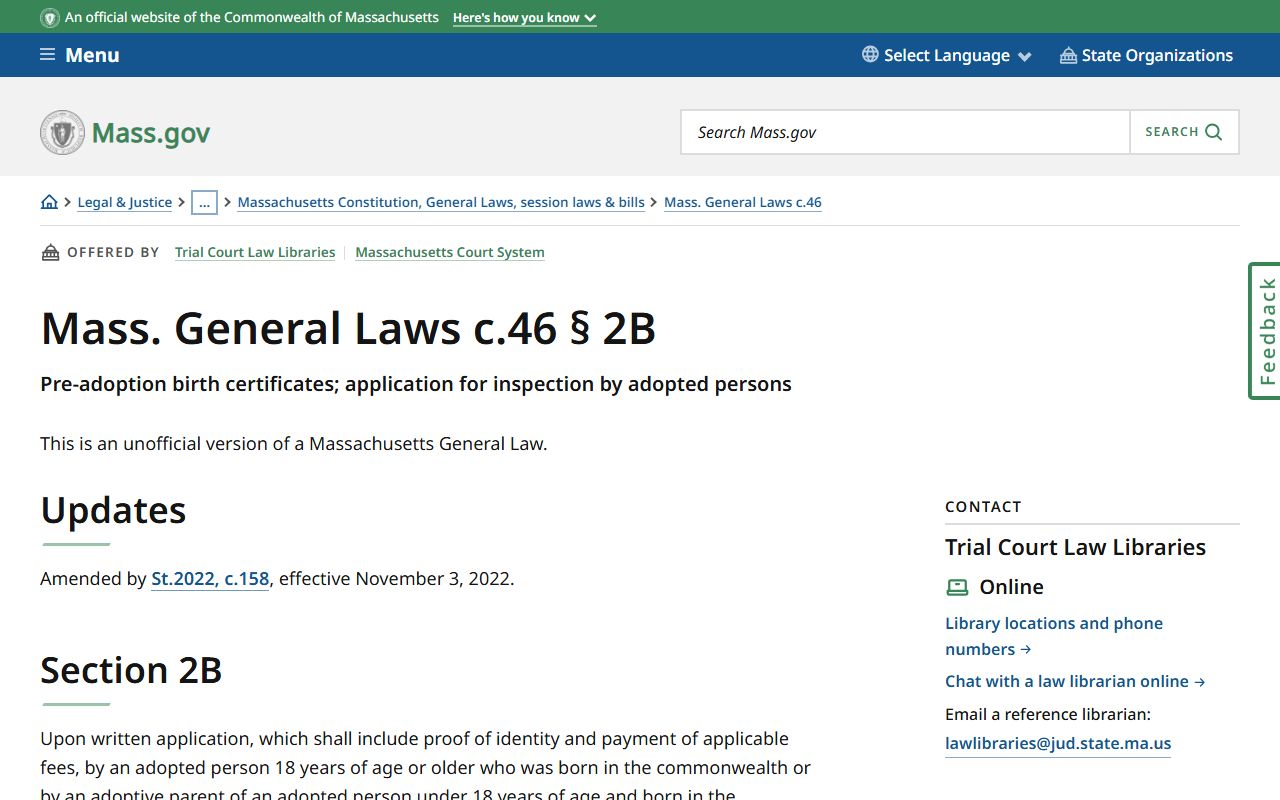Open State Organizations menu
This screenshot has width=1280, height=800.
(x=1146, y=55)
